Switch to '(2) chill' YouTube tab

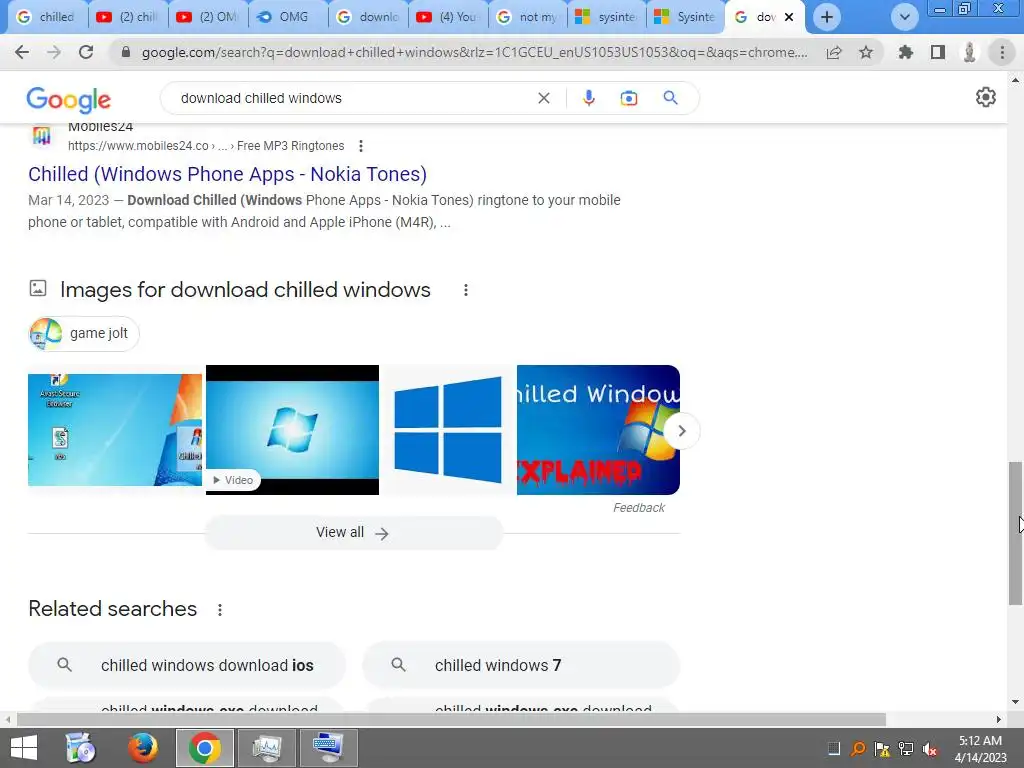[128, 17]
